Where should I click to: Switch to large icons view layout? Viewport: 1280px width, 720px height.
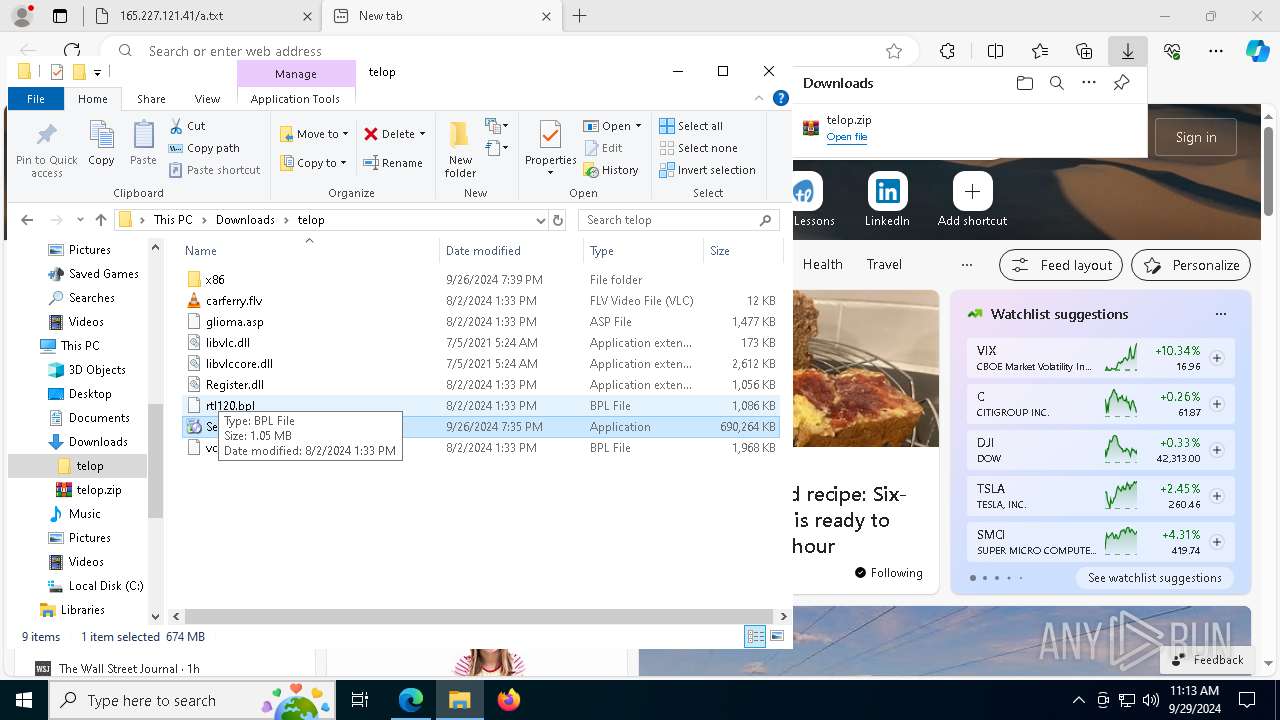[x=777, y=636]
